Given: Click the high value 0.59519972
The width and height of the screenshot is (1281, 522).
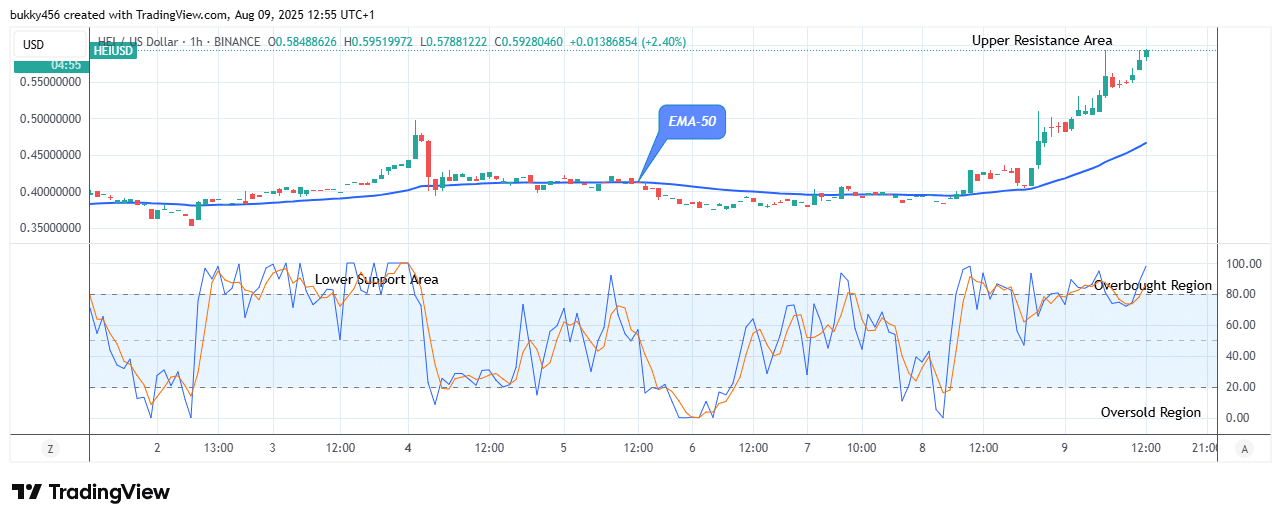Looking at the screenshot, I should [381, 41].
